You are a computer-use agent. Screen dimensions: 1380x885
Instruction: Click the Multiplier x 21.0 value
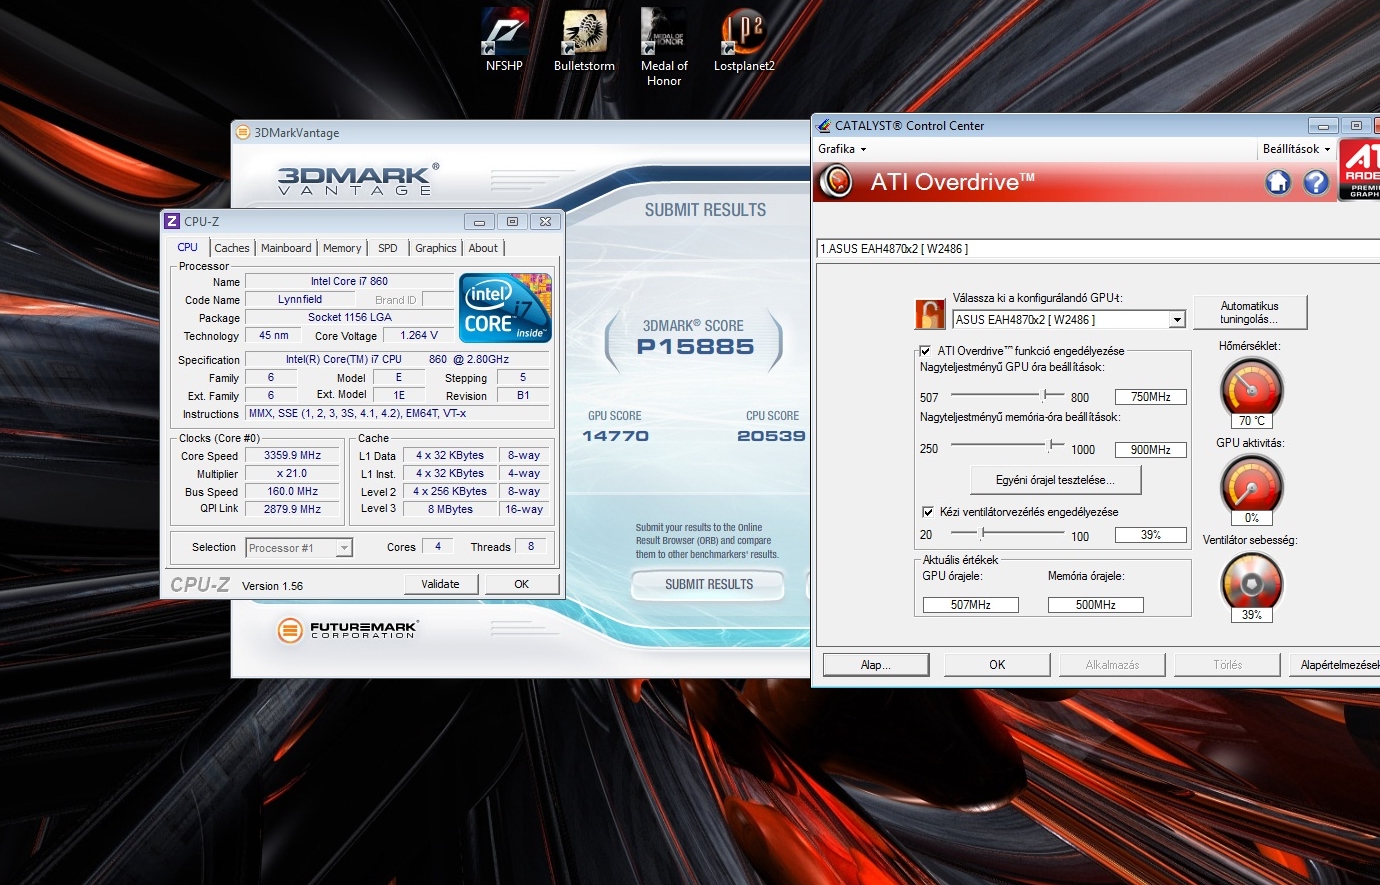292,473
